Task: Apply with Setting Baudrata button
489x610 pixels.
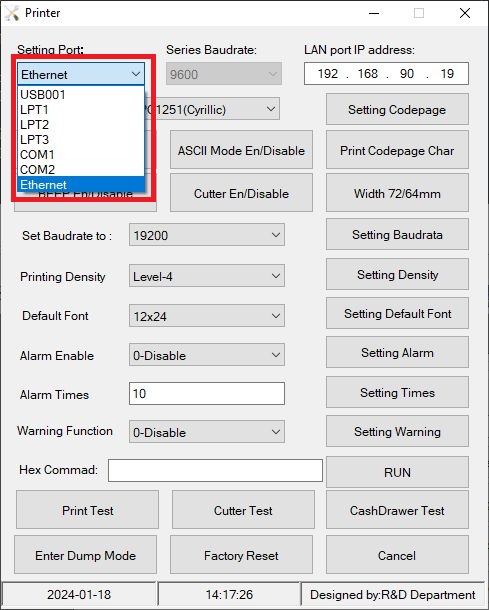Action: coord(397,235)
